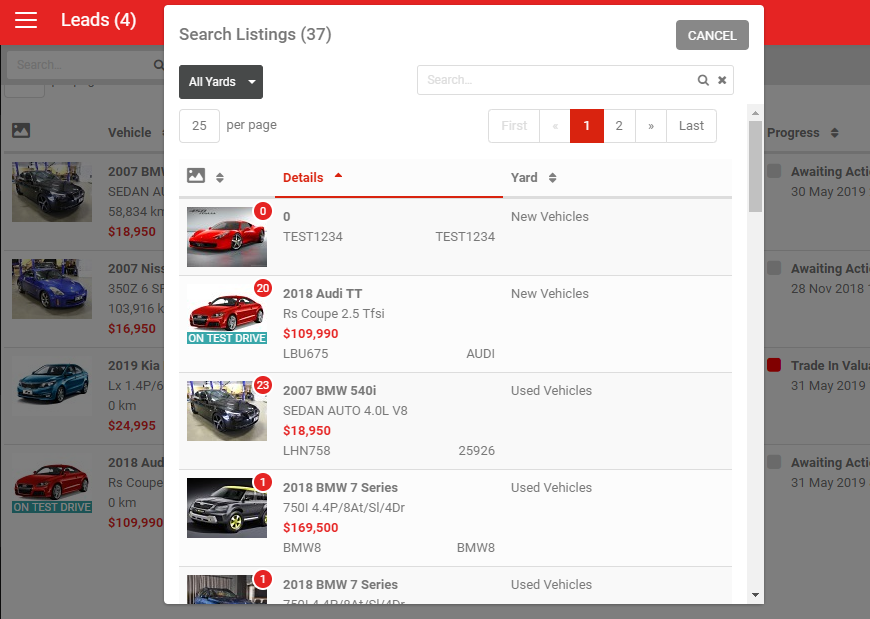
Task: Click the BMW8 registration text
Action: [302, 547]
